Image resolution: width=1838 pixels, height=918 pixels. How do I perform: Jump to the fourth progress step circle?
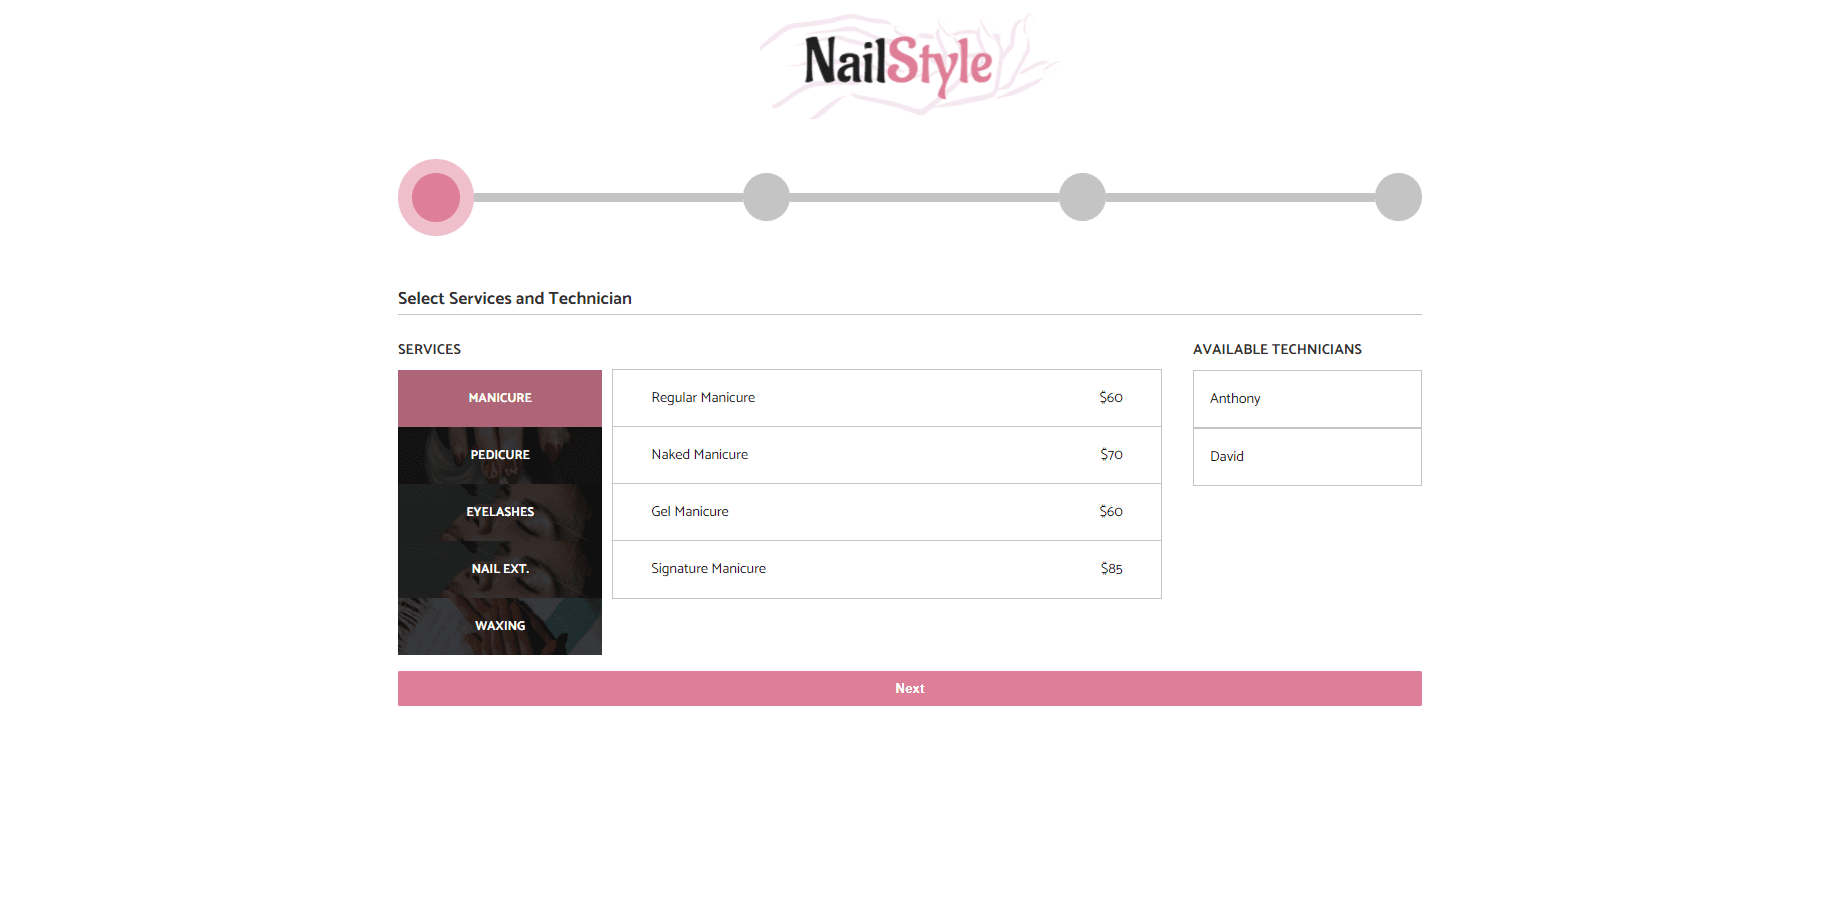point(1398,197)
